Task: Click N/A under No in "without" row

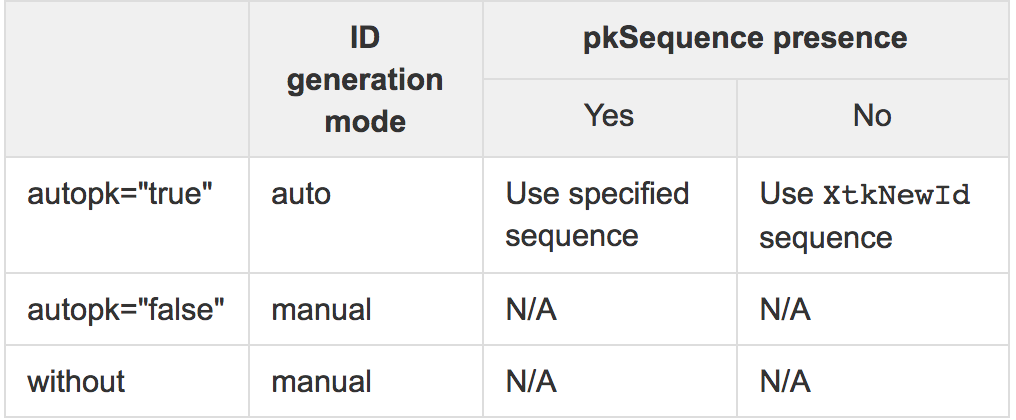Action: coord(785,381)
